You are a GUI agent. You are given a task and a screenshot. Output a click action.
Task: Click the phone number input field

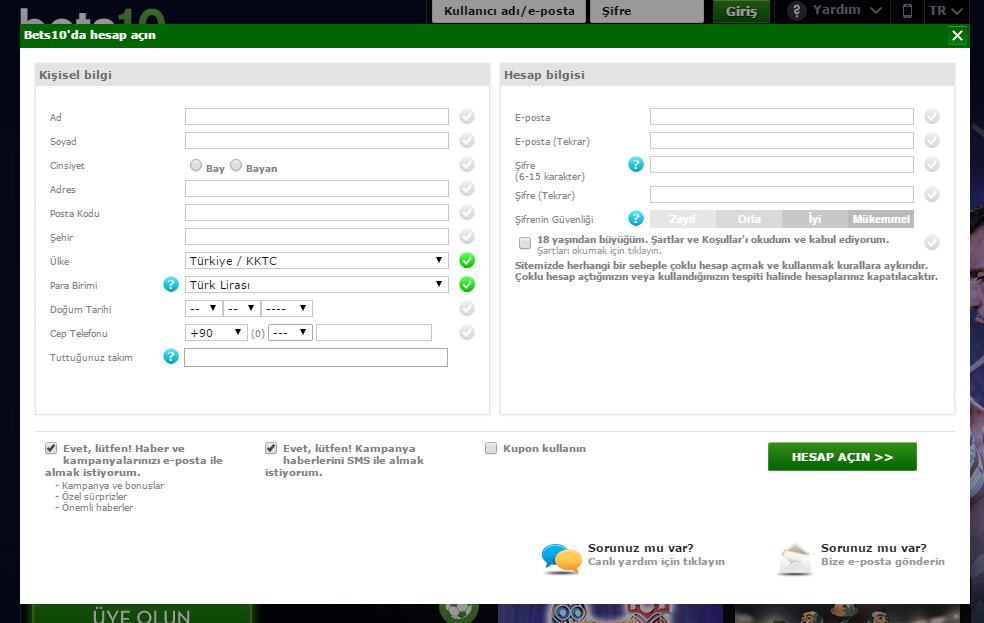pos(374,333)
